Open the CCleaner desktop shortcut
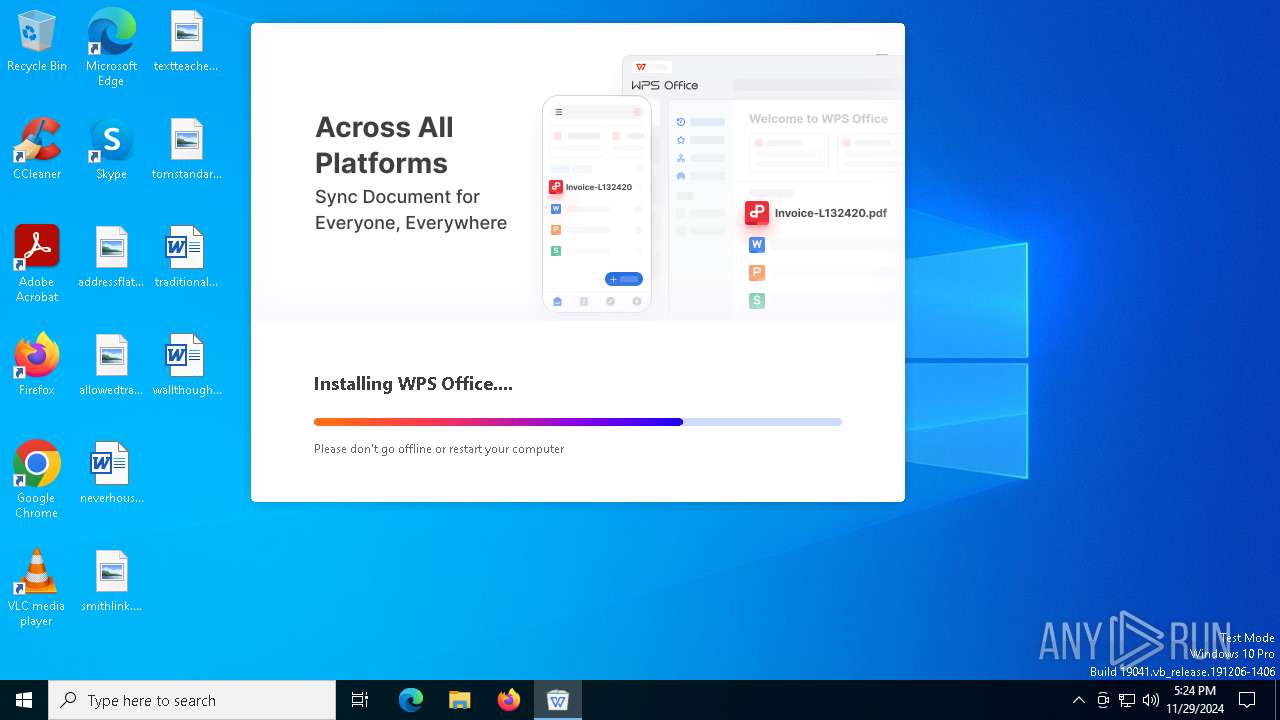Image resolution: width=1280 pixels, height=720 pixels. pos(37,149)
